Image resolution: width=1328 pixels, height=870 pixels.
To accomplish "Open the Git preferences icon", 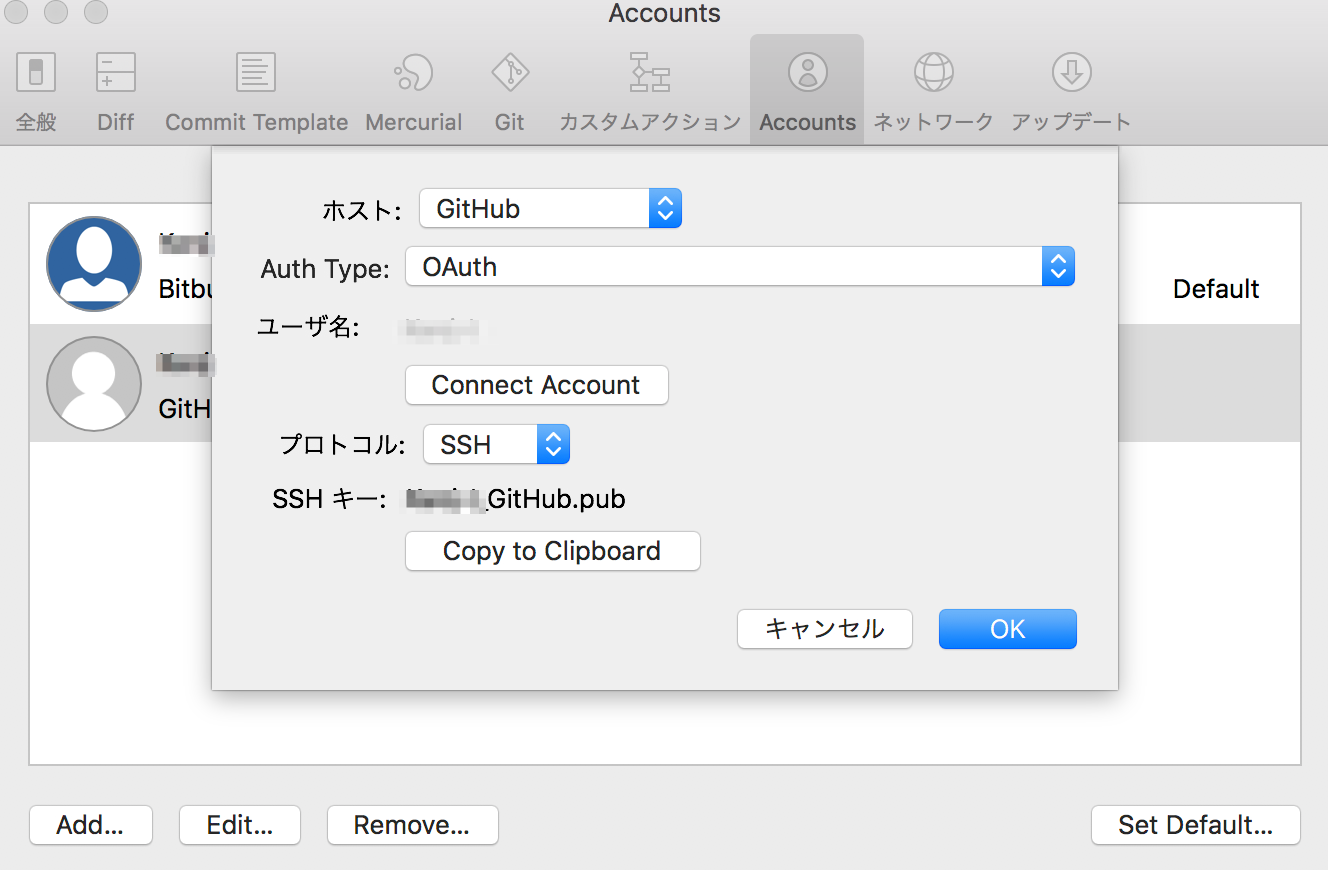I will click(x=510, y=73).
